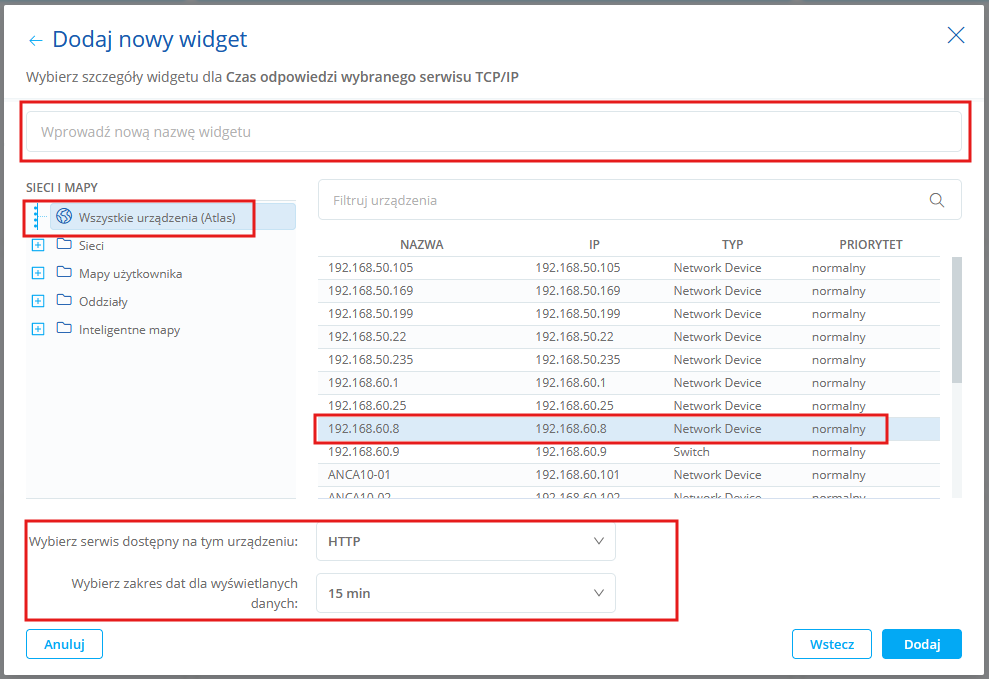The image size is (989, 679).
Task: Open the 15 min date range dropdown
Action: pyautogui.click(x=466, y=593)
